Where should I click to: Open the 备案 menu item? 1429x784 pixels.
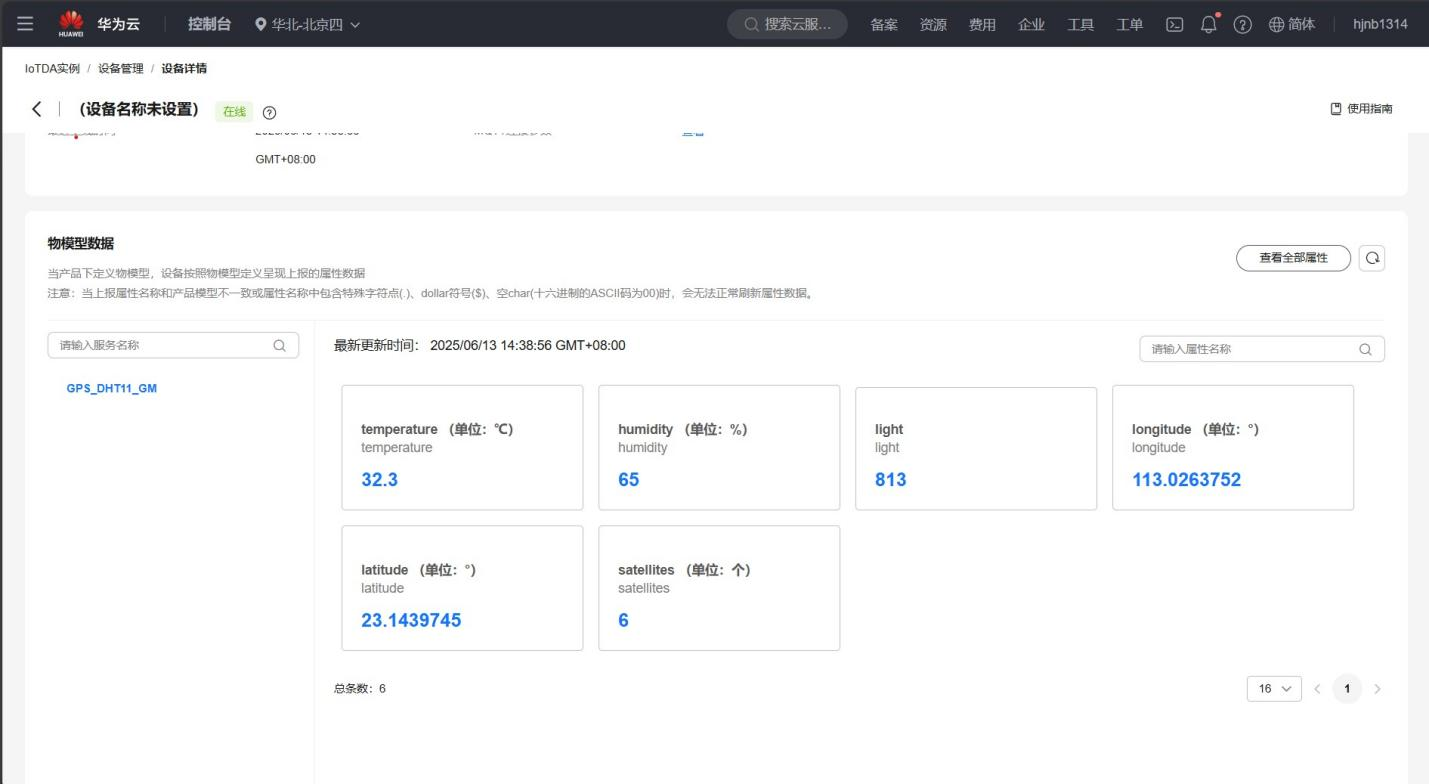[x=884, y=25]
